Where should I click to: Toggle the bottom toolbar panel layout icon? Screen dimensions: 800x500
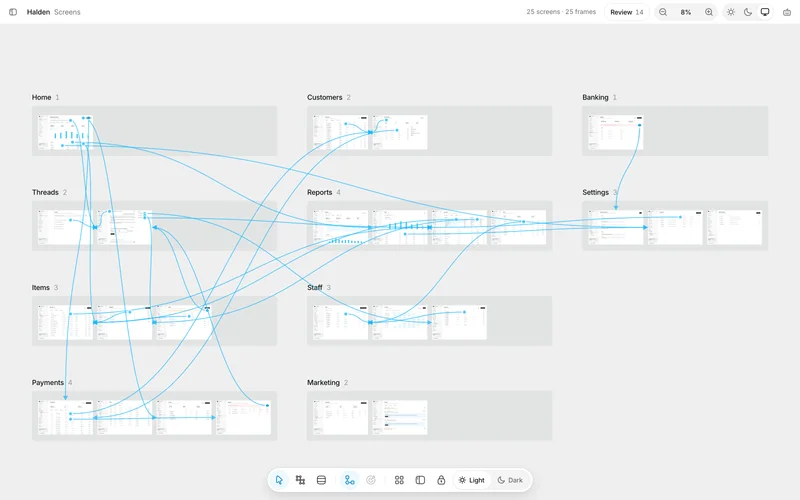pos(420,480)
